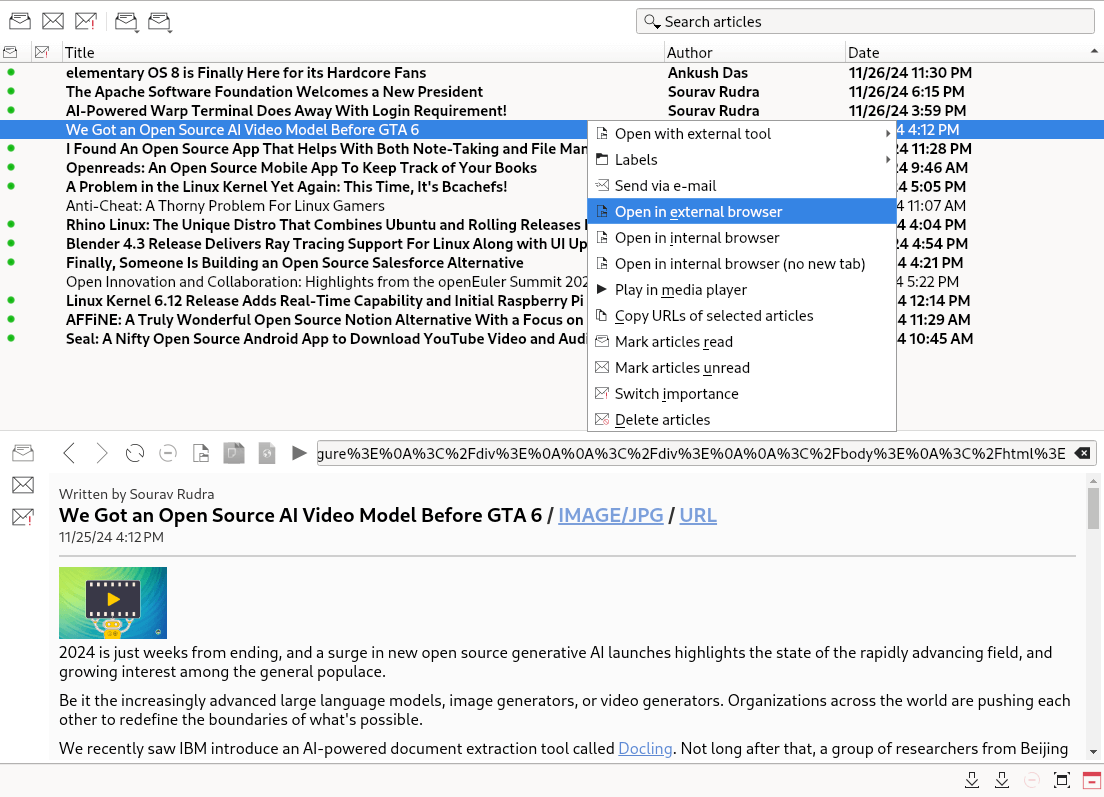The width and height of the screenshot is (1104, 797).
Task: Click the IMAGE/JPG link in the headline
Action: pos(610,515)
